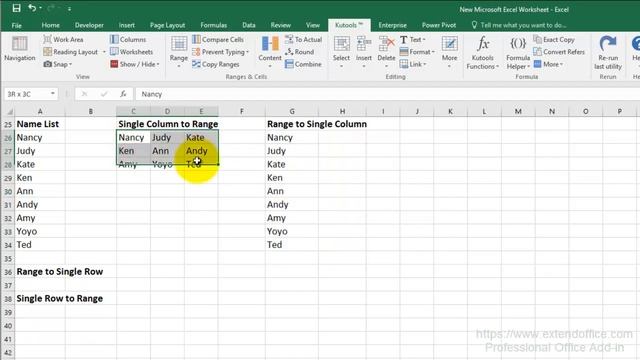The image size is (640, 360).
Task: Open the File tab
Action: 17,25
